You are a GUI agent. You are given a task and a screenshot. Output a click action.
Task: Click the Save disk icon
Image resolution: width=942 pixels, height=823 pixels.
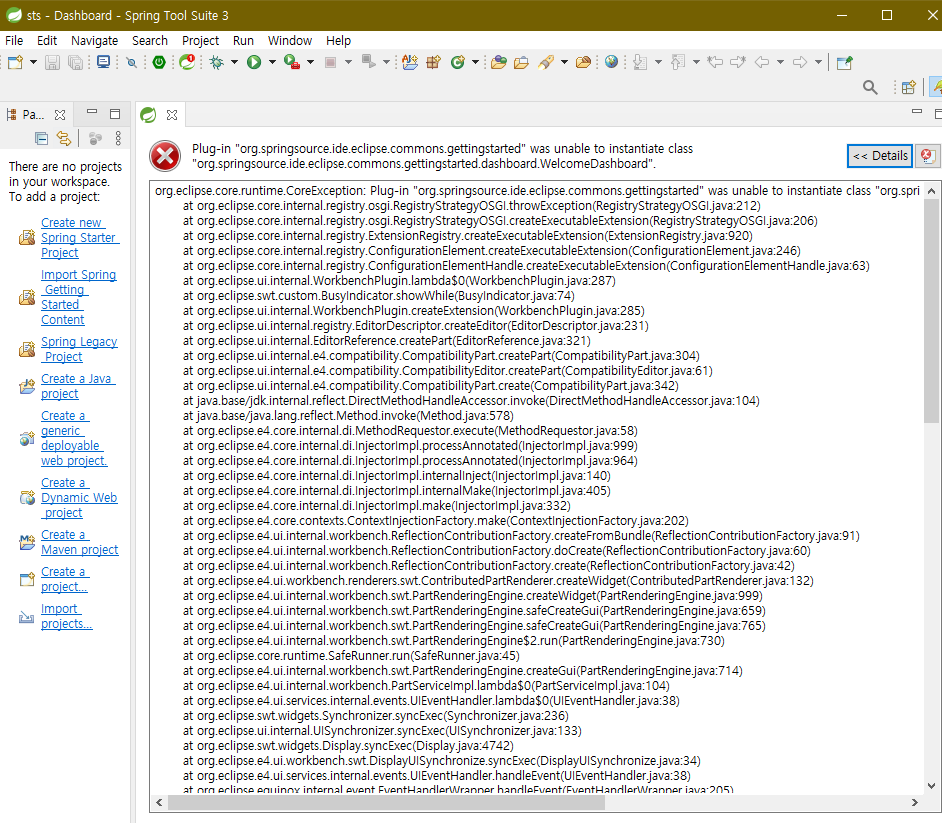53,62
